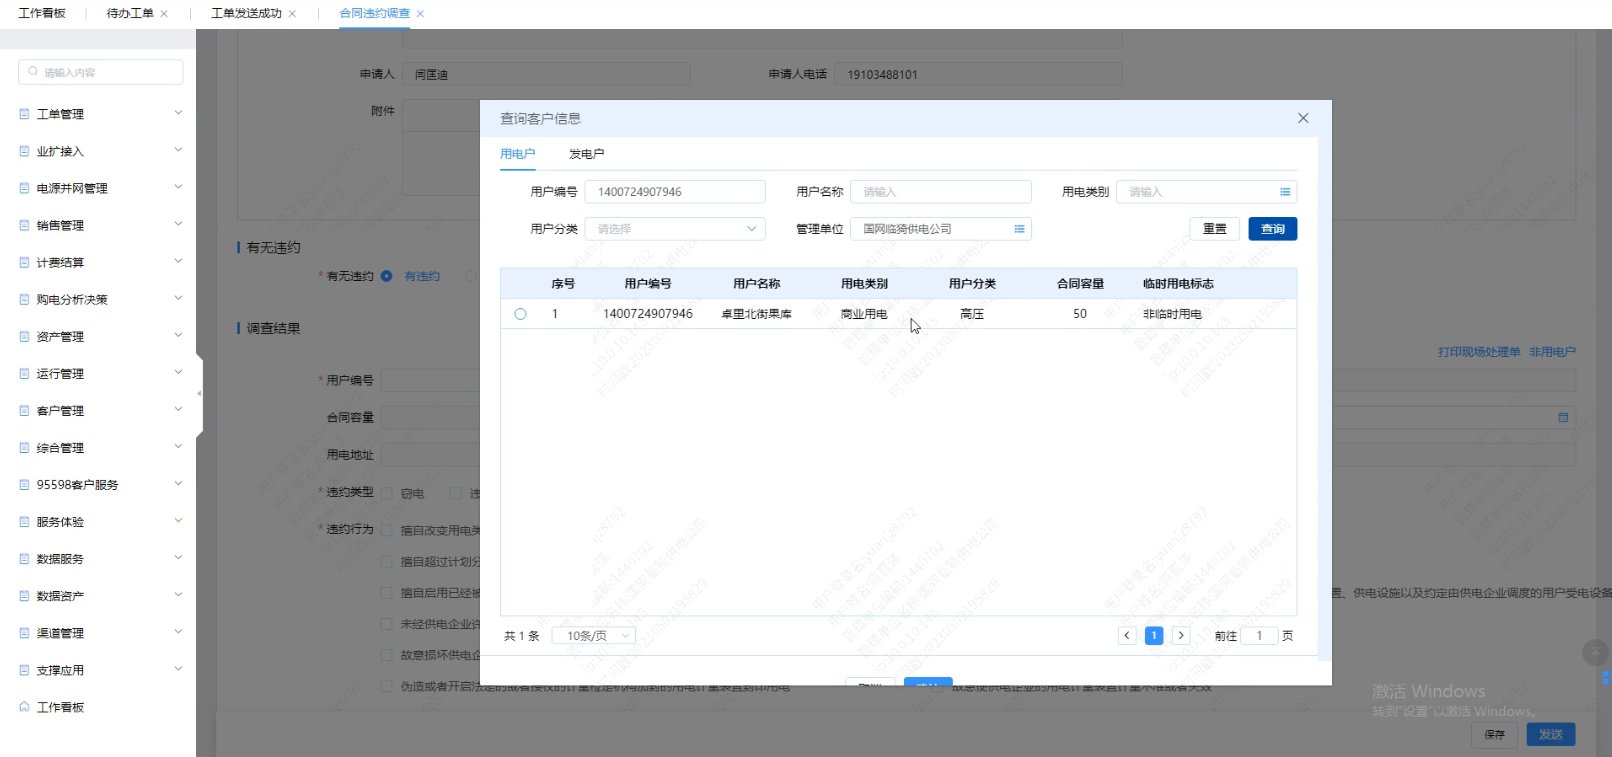Screen dimensions: 1612x757
Task: Click the 查询 button
Action: pos(1272,229)
